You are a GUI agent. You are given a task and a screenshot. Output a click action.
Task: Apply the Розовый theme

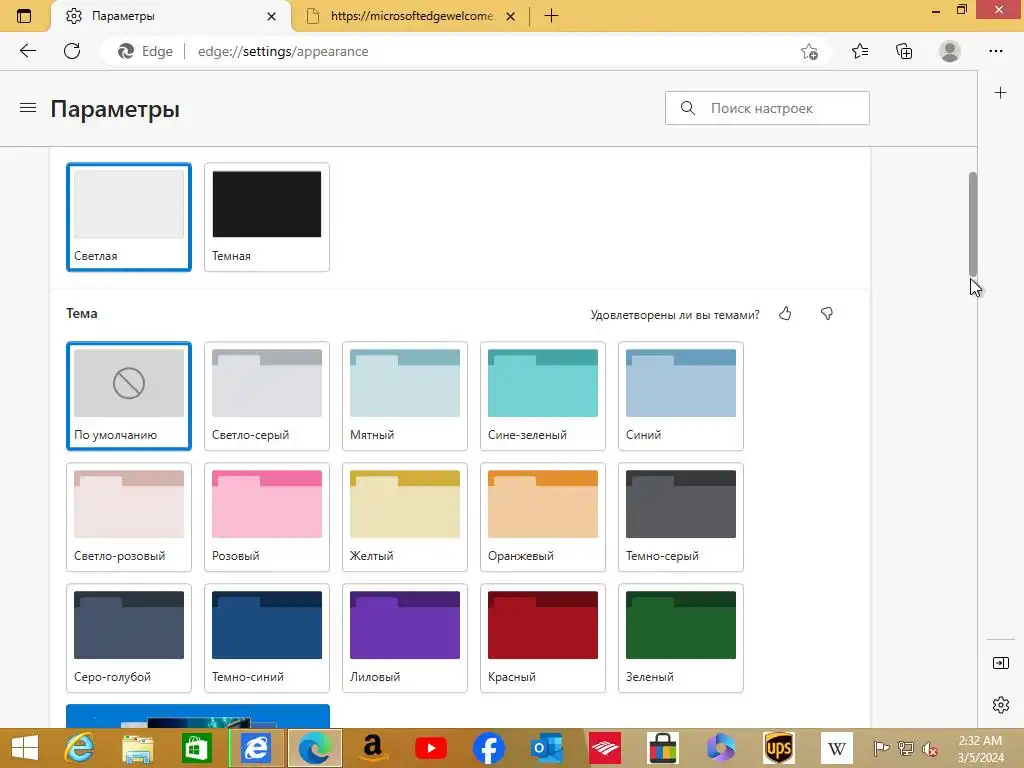point(266,517)
